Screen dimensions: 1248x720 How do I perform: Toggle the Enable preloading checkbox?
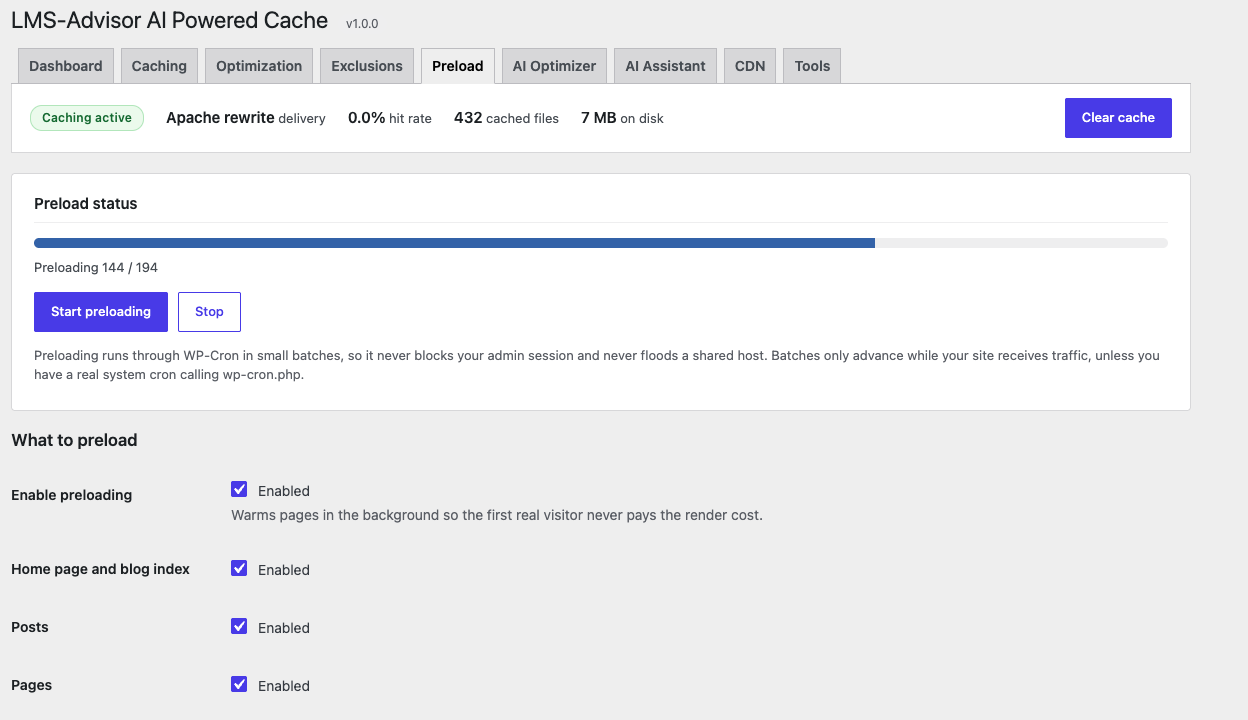tap(239, 489)
